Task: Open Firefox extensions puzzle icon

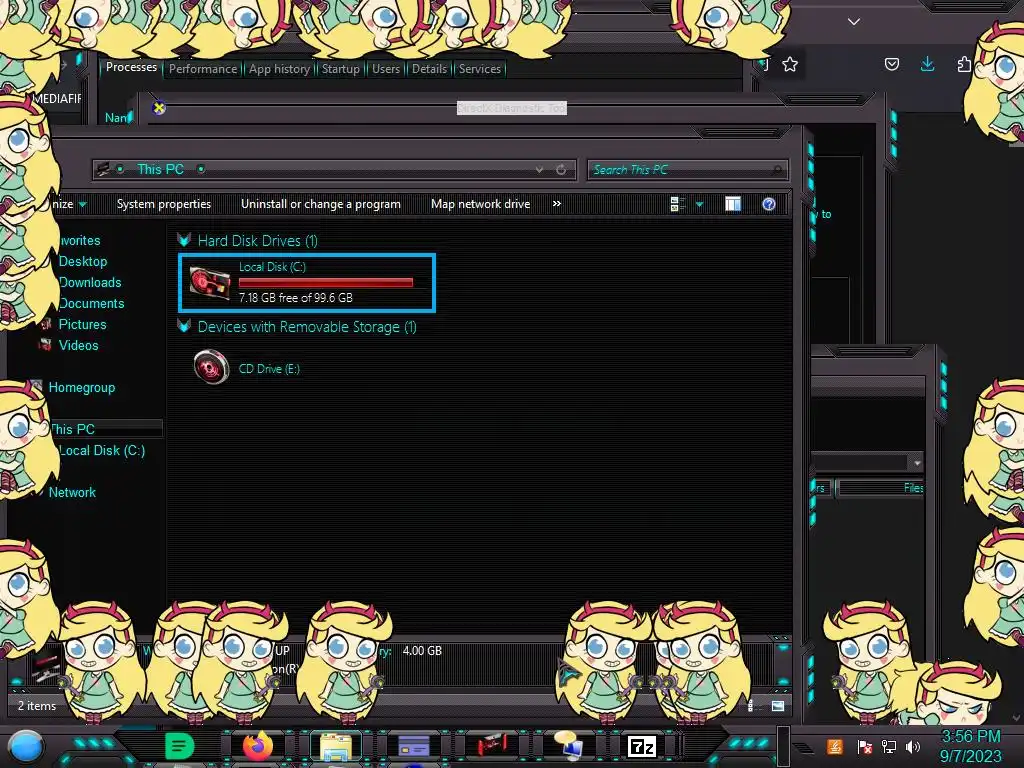Action: (x=964, y=64)
